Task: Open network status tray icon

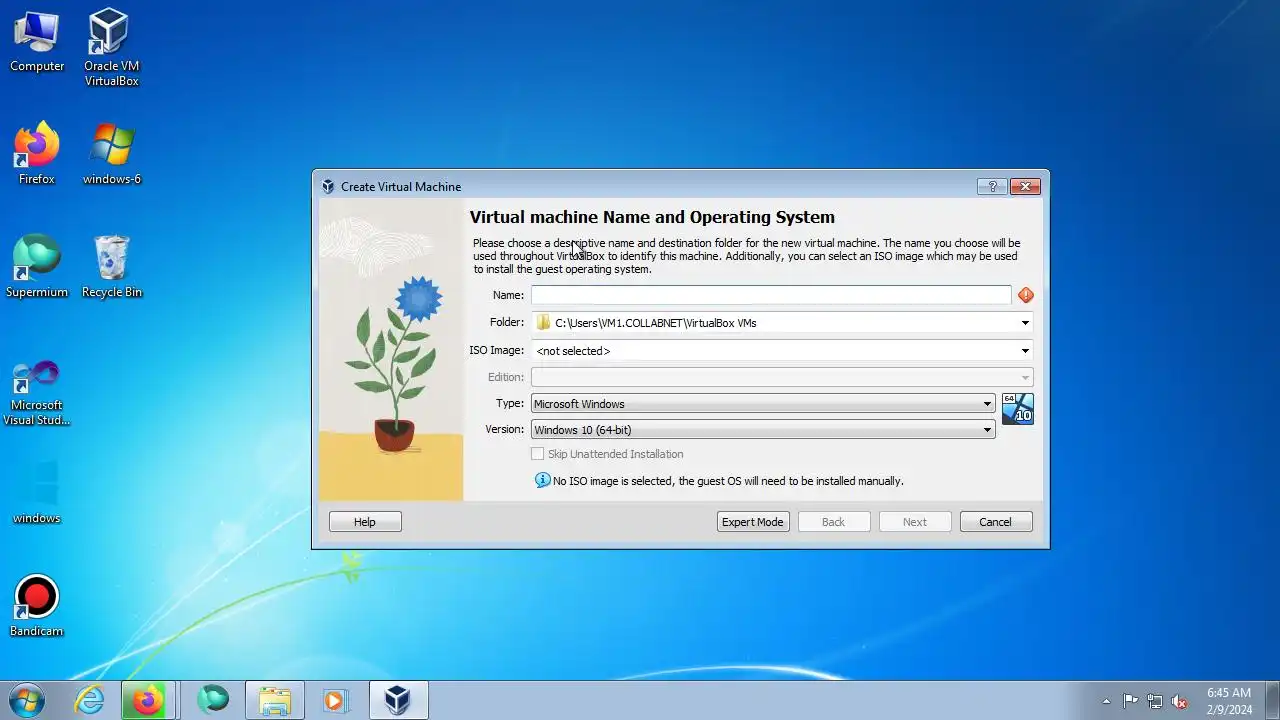Action: [1155, 701]
